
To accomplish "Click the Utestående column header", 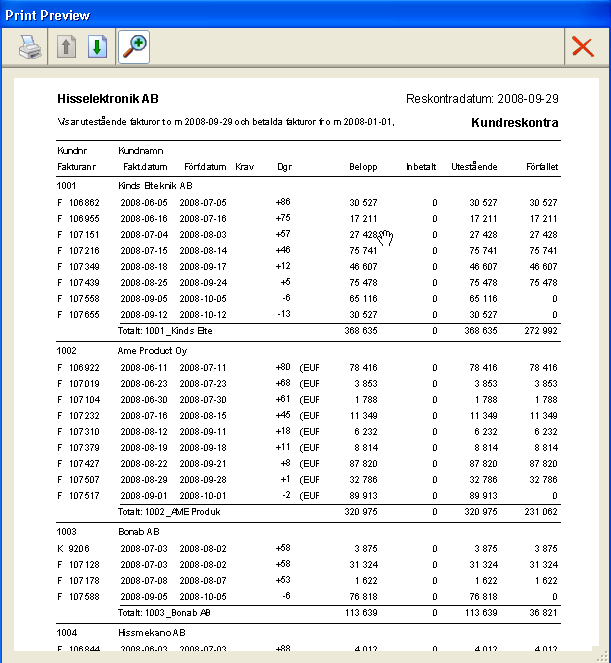I will (x=474, y=166).
